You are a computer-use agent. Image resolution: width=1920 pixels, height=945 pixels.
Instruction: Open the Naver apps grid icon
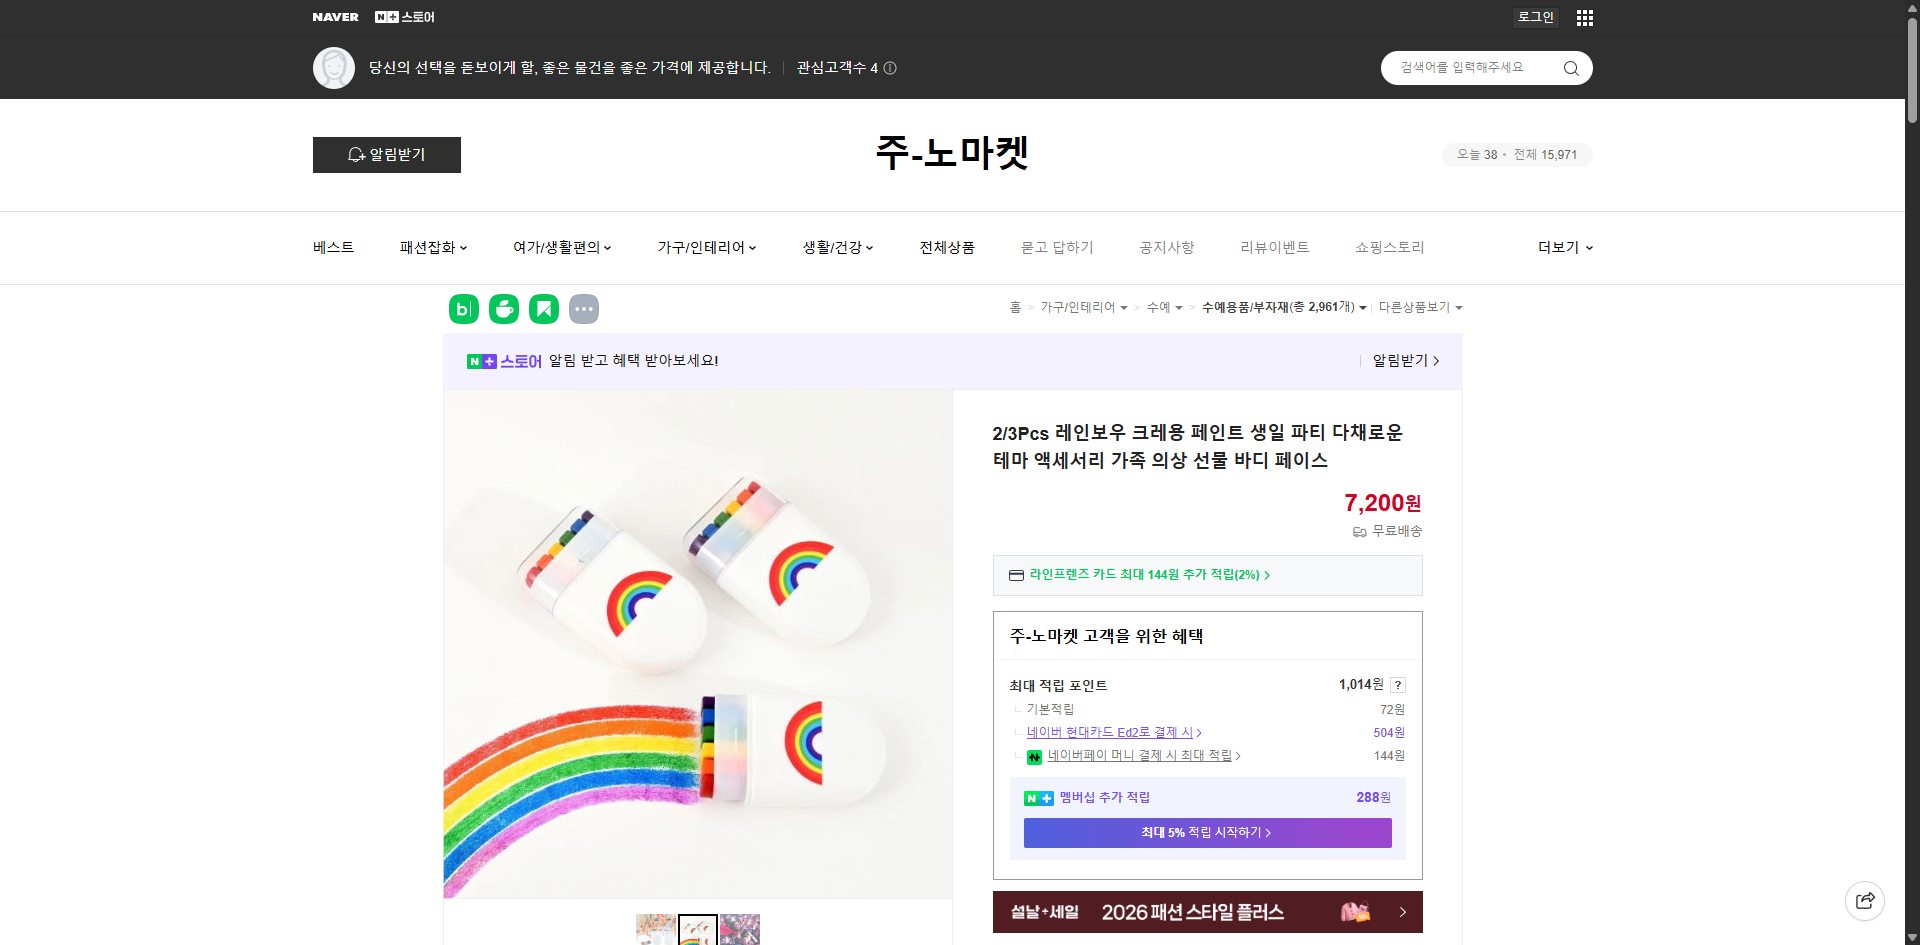[1584, 17]
